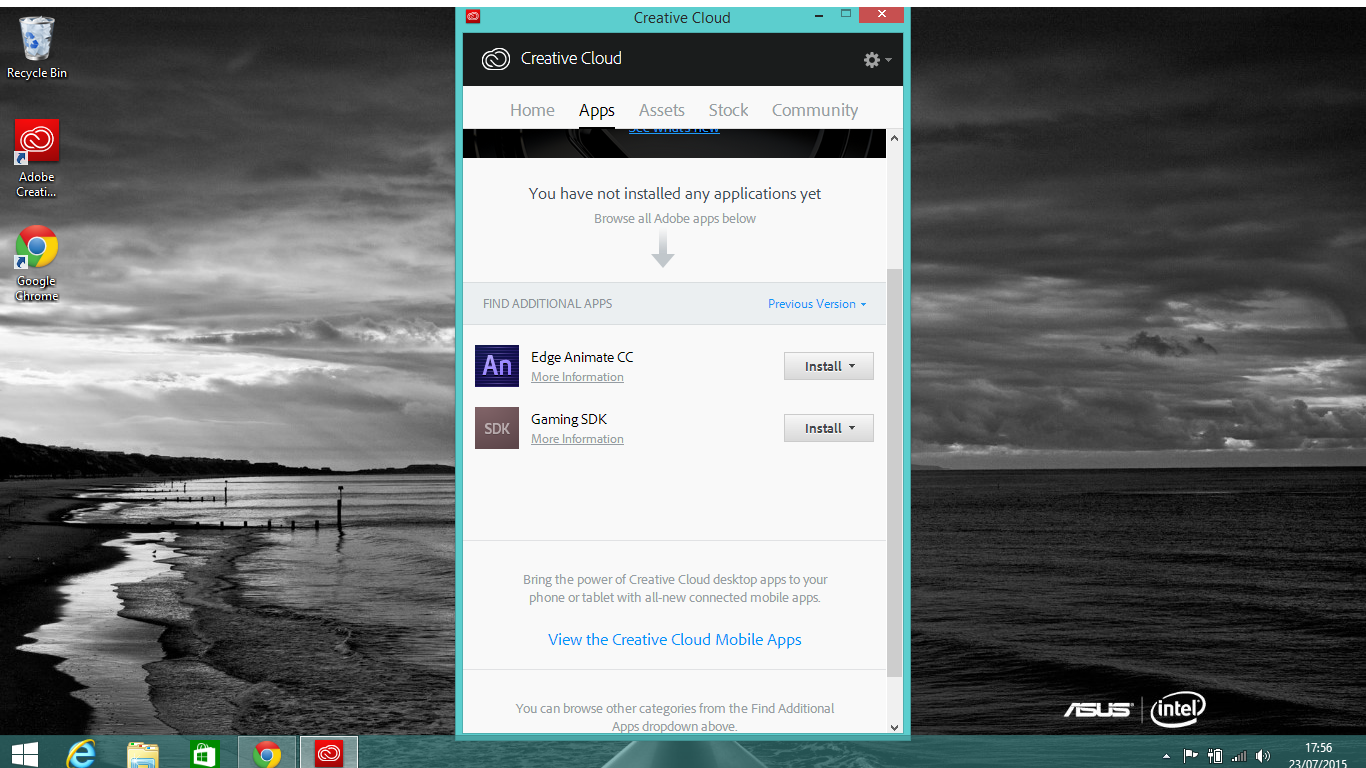The height and width of the screenshot is (768, 1366).
Task: Click the Edge Animate CC app icon
Action: (497, 366)
